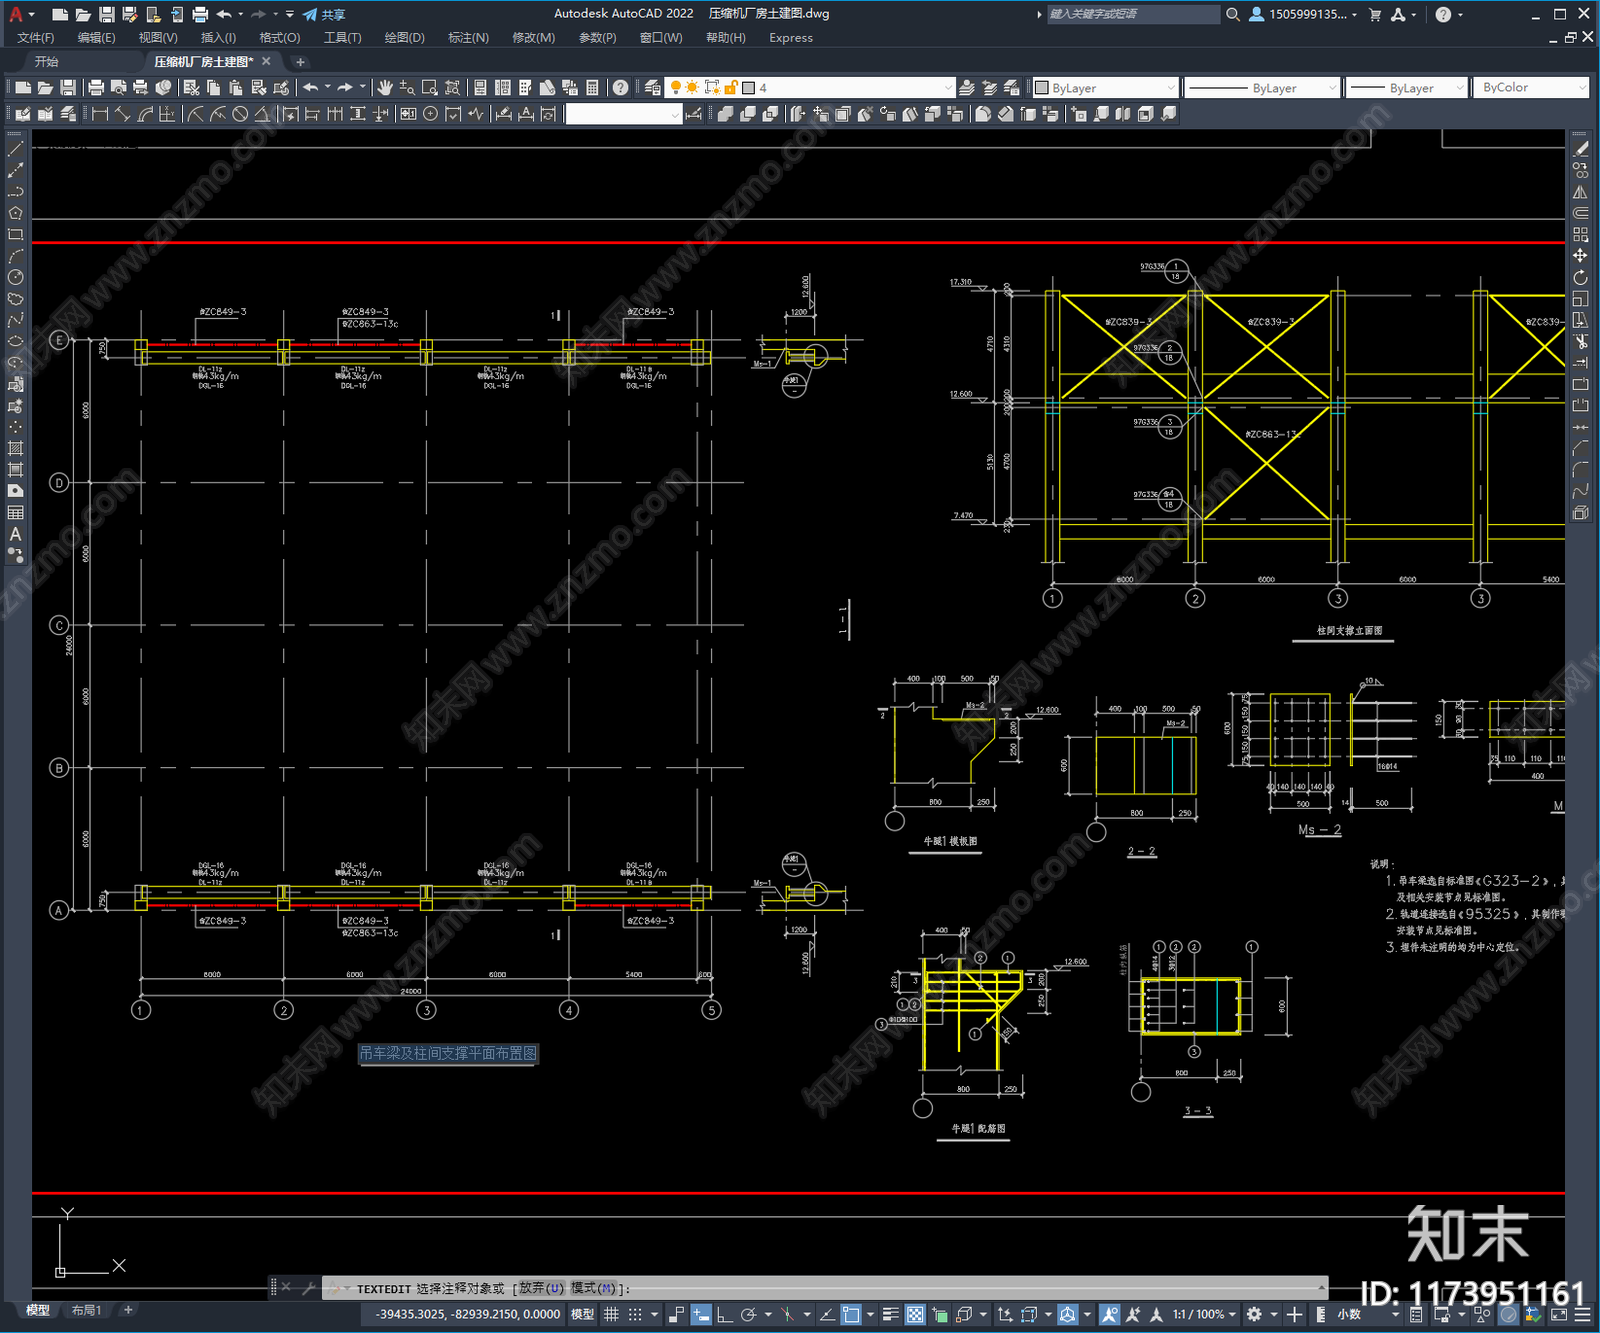
Task: Switch to the 布局1 layout tab
Action: pyautogui.click(x=86, y=1310)
